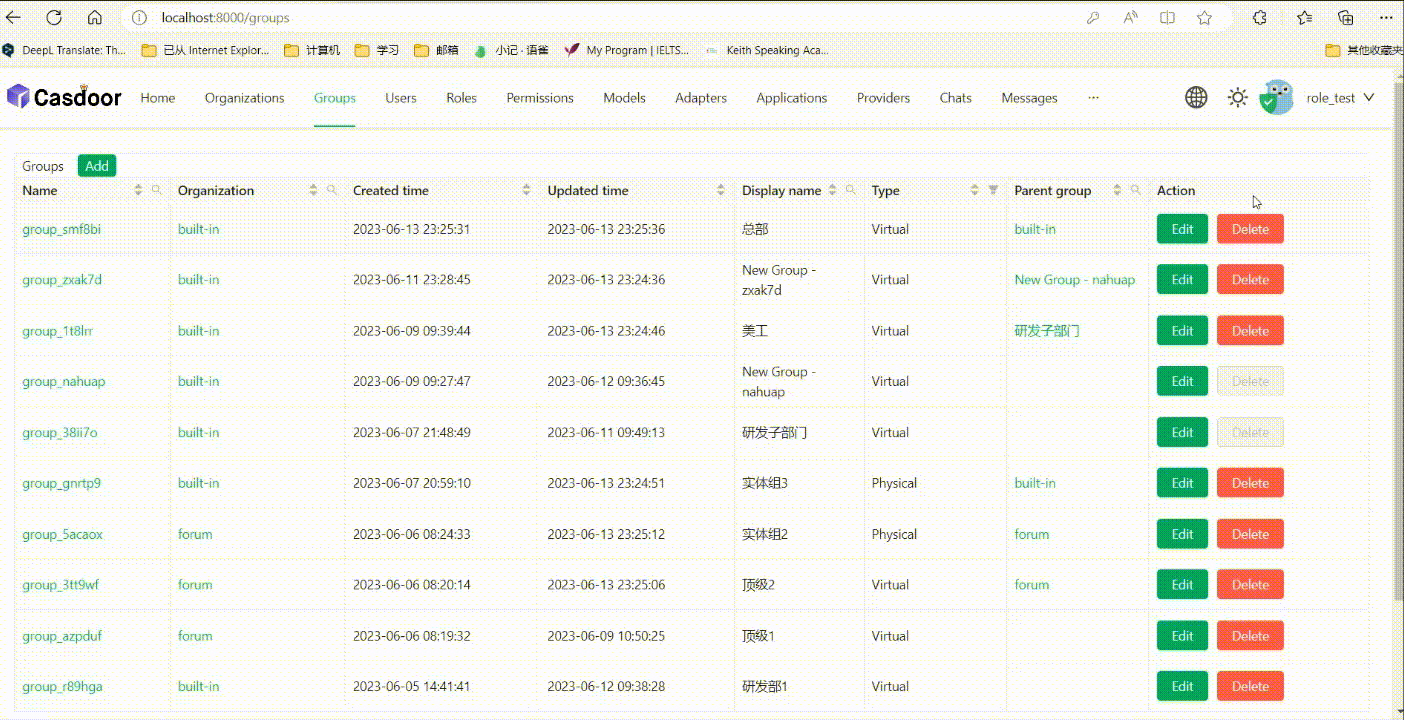The height and width of the screenshot is (720, 1404).
Task: Open the search icon on the Parent group column
Action: [x=1134, y=189]
